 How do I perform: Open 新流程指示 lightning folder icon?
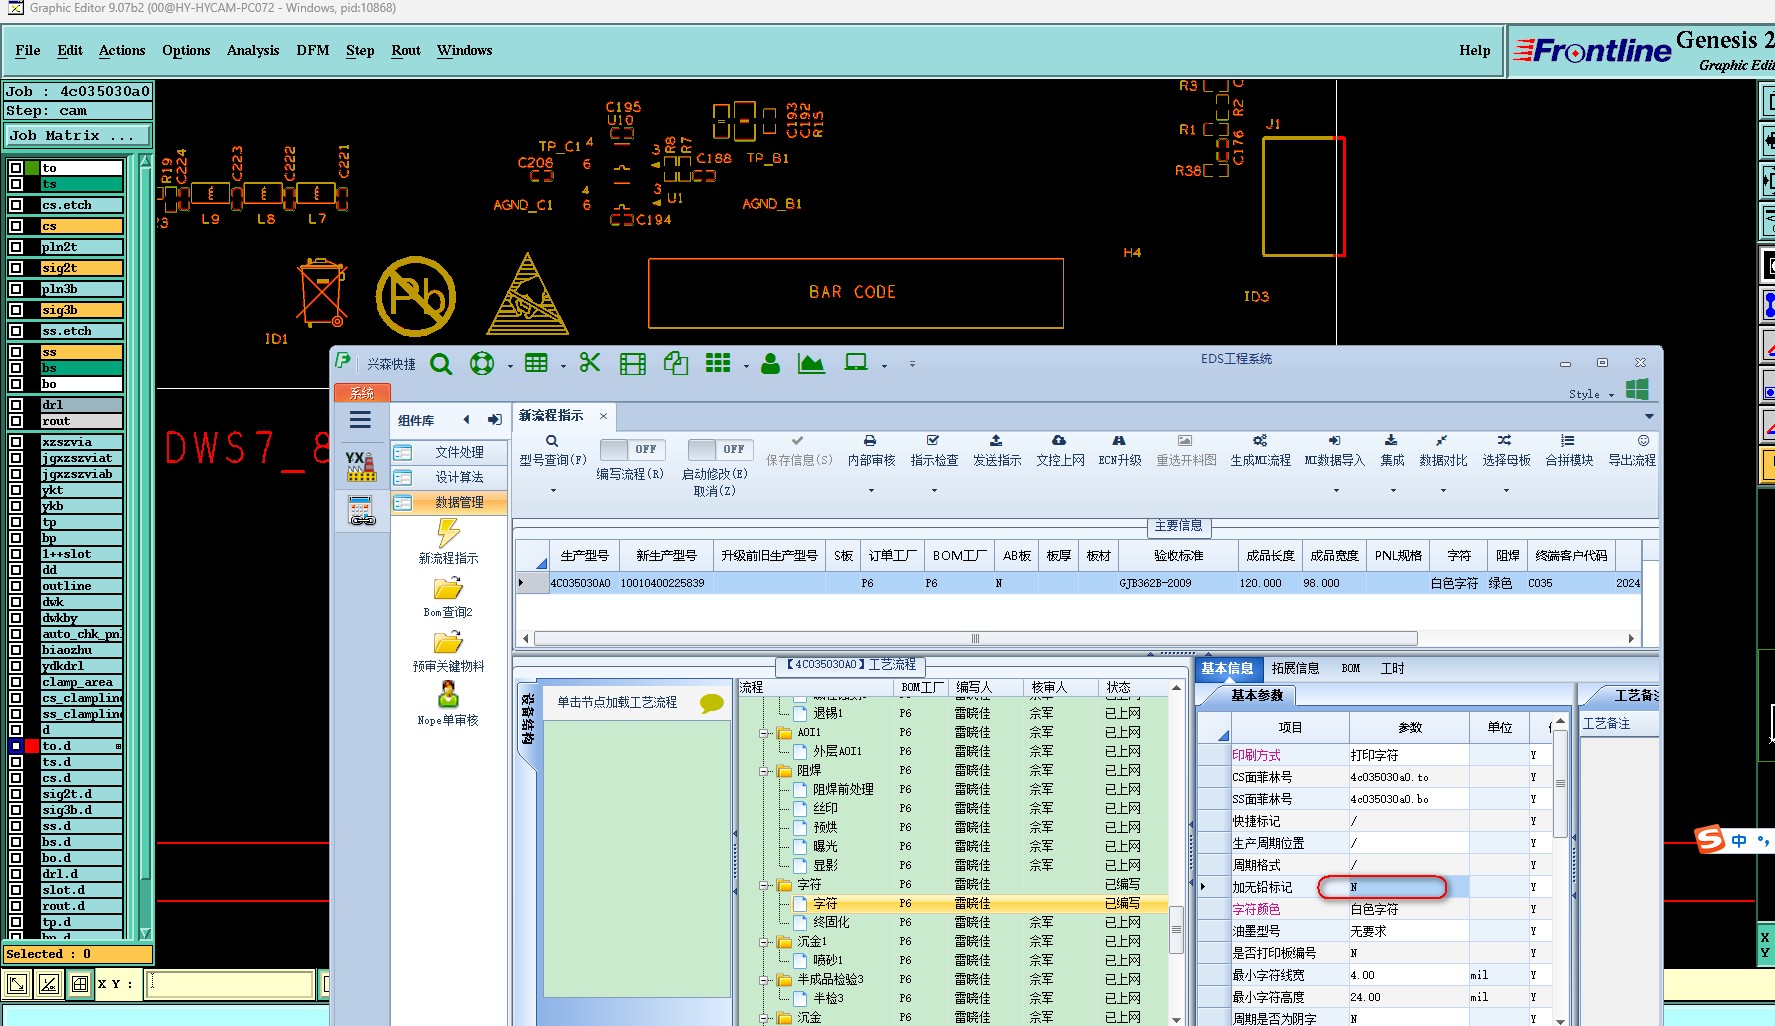[448, 532]
